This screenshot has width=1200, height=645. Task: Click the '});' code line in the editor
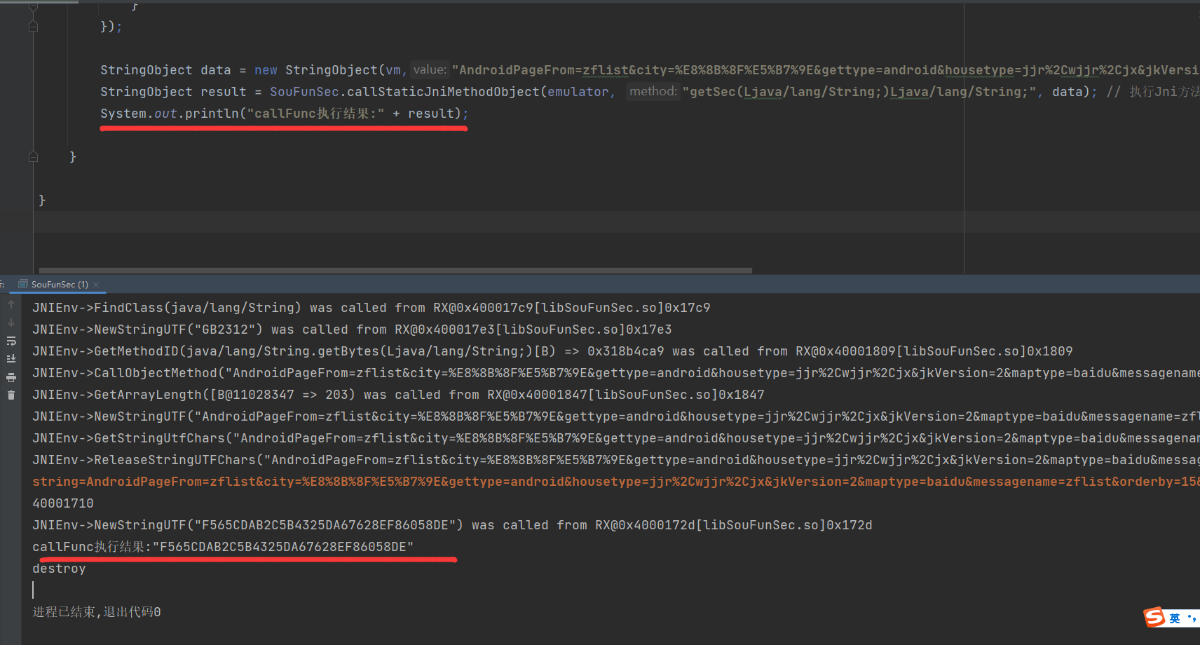111,27
